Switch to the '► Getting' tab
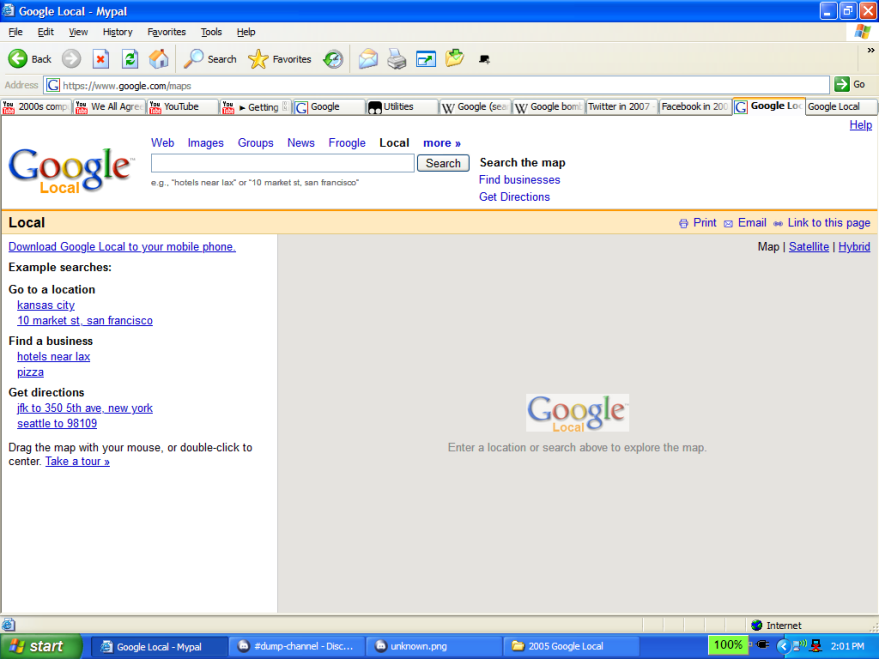The image size is (879, 659). click(256, 106)
